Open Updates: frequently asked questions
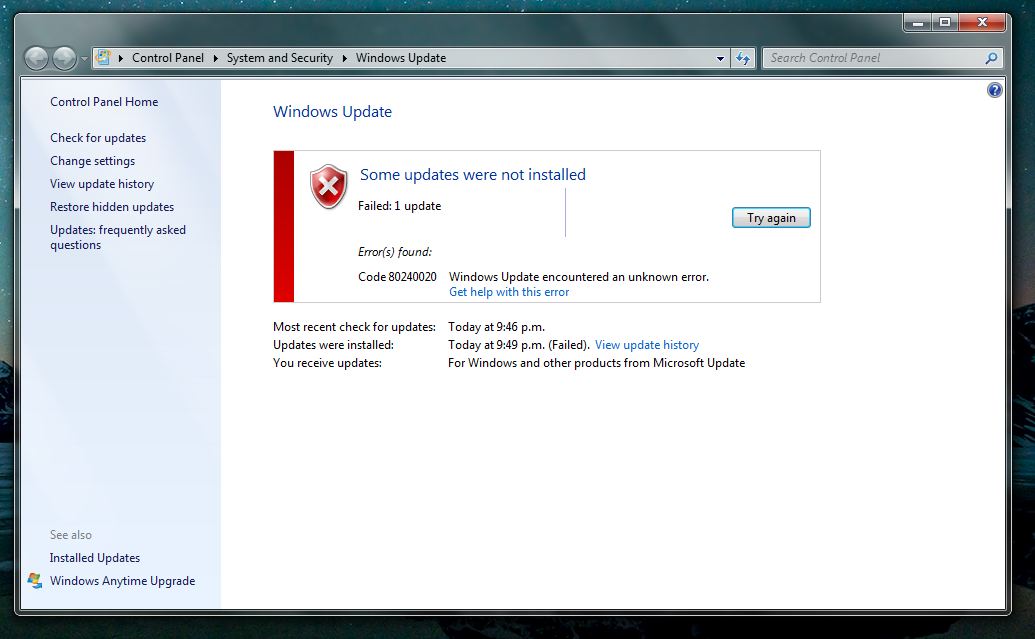Screen dimensions: 1035x639 (x=118, y=237)
